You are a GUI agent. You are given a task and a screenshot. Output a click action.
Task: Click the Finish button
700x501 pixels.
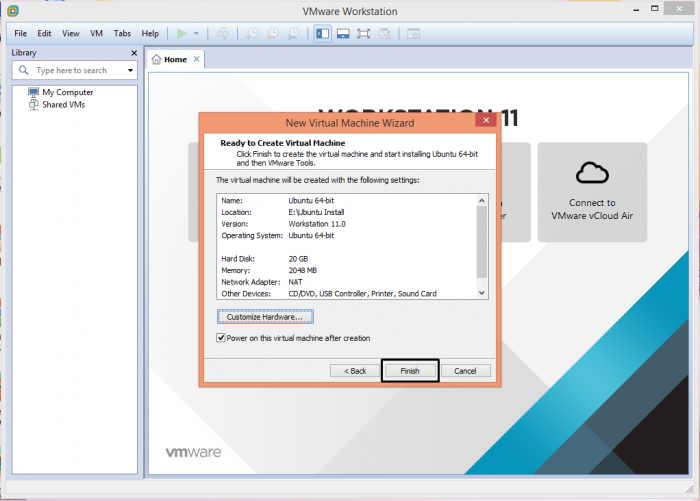[410, 371]
